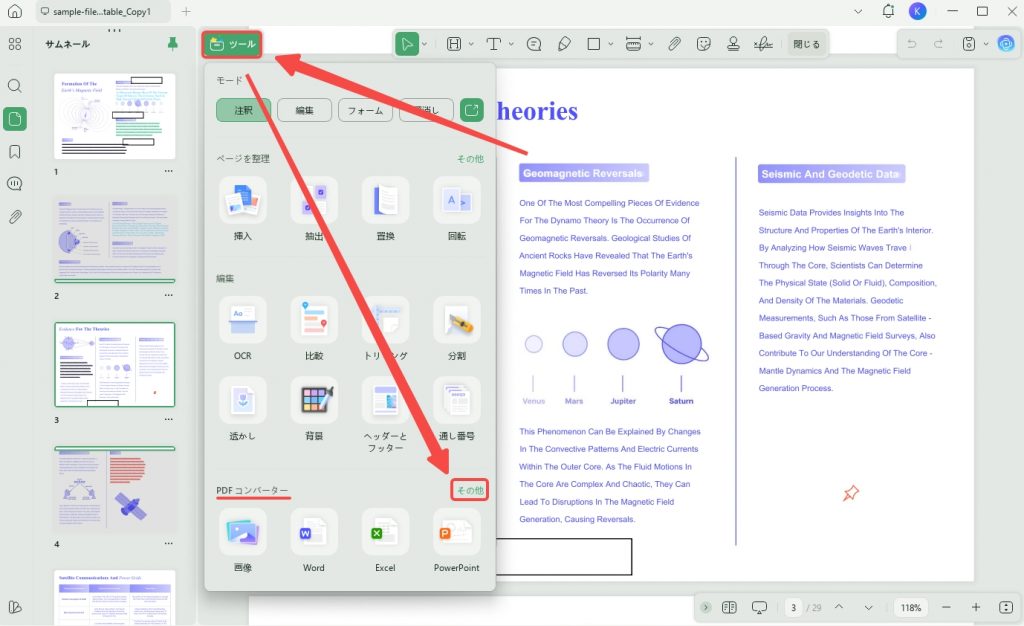Open the comments panel in sidebar
Viewport: 1024px width, 626px height.
14,183
